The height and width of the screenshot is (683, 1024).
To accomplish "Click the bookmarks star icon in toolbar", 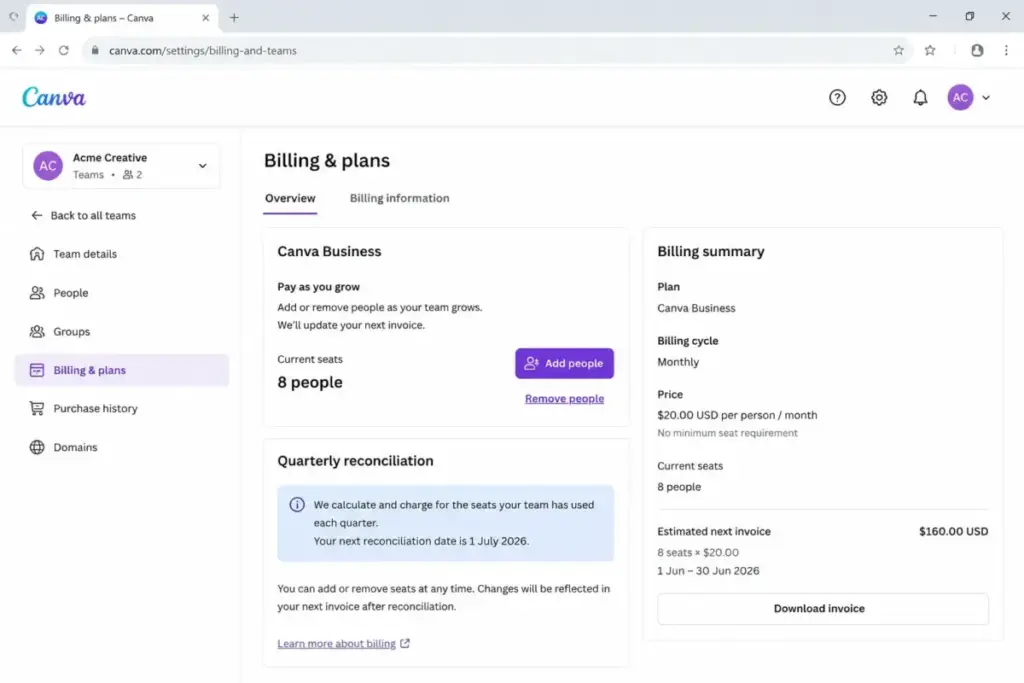I will 930,50.
